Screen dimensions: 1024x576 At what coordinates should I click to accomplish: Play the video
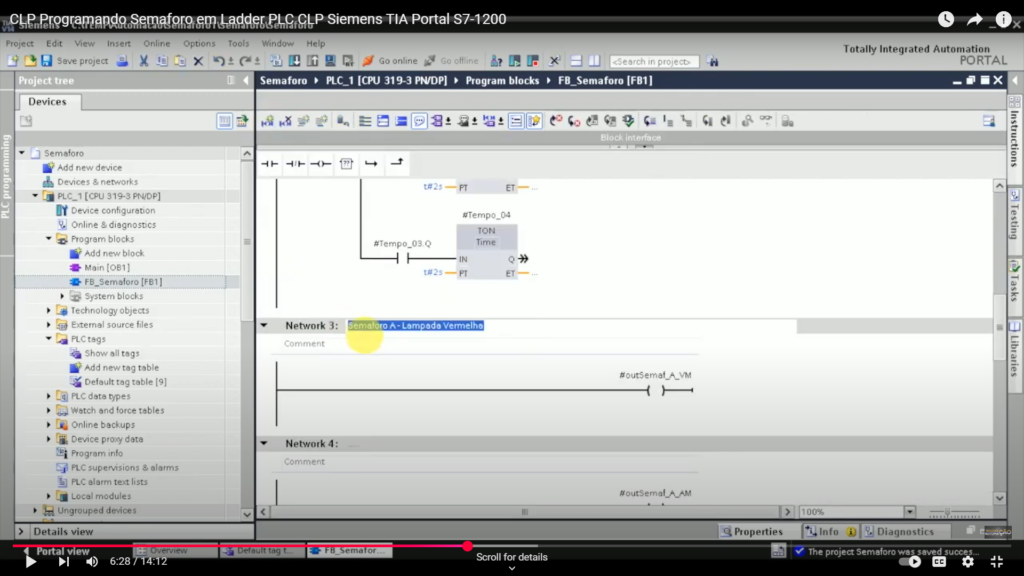30,562
